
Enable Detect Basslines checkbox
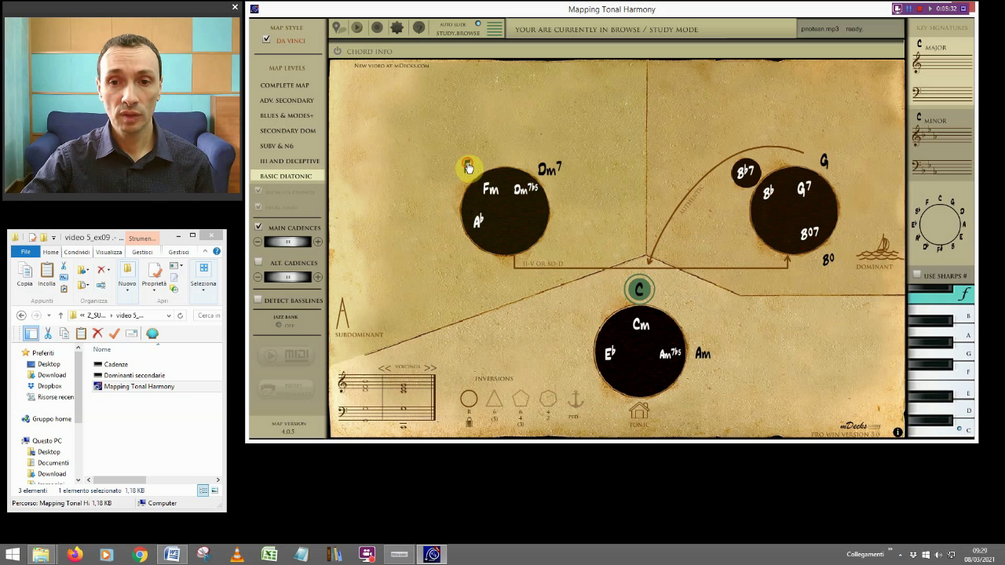pyautogui.click(x=258, y=300)
